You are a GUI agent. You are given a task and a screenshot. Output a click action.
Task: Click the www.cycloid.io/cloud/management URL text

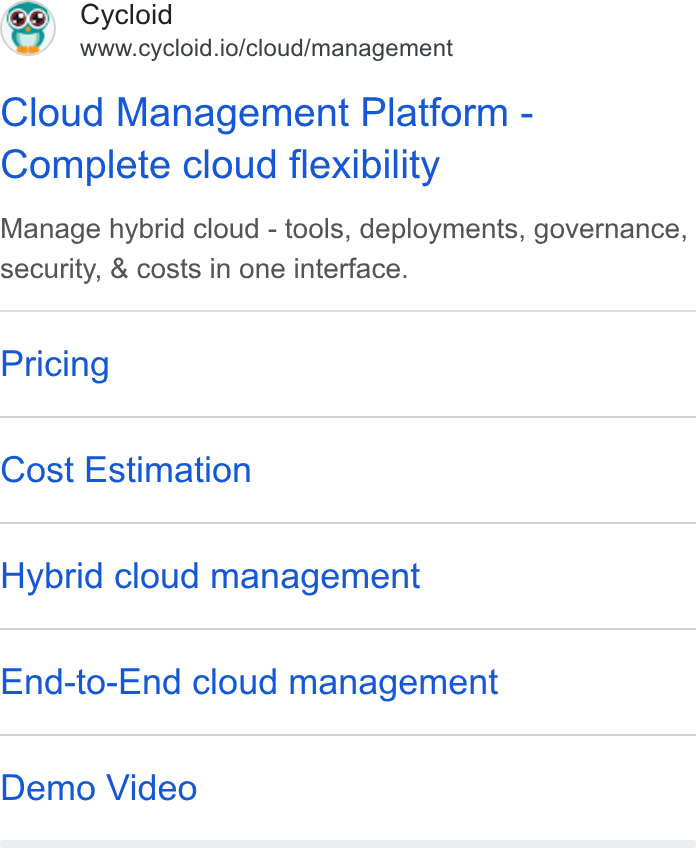tap(266, 49)
